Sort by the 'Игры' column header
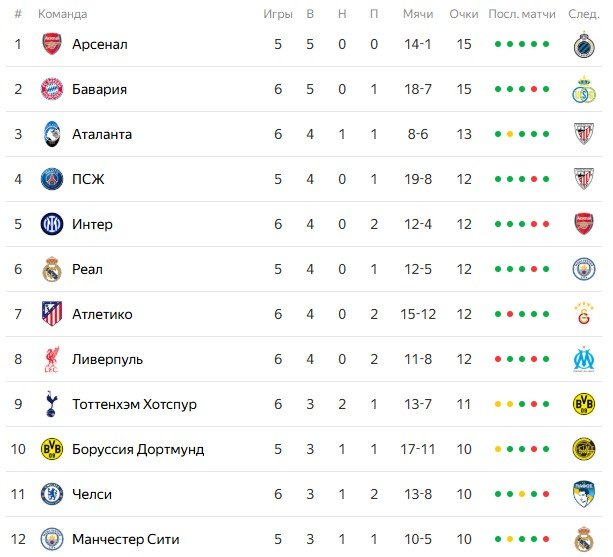 tap(278, 14)
